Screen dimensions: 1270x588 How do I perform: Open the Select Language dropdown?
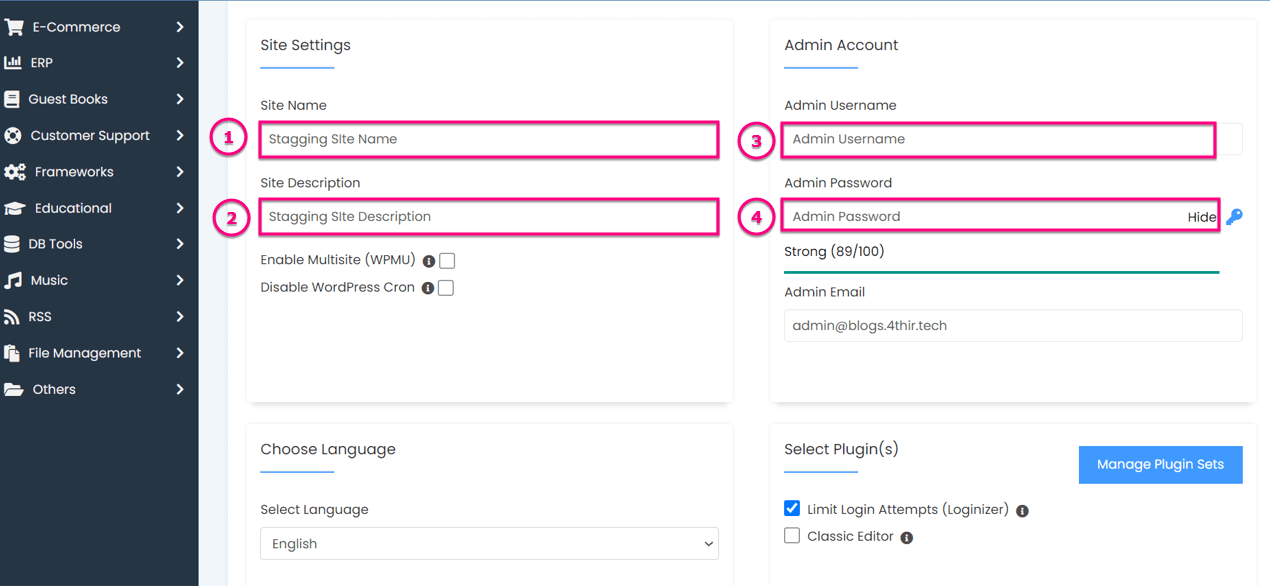tap(489, 544)
